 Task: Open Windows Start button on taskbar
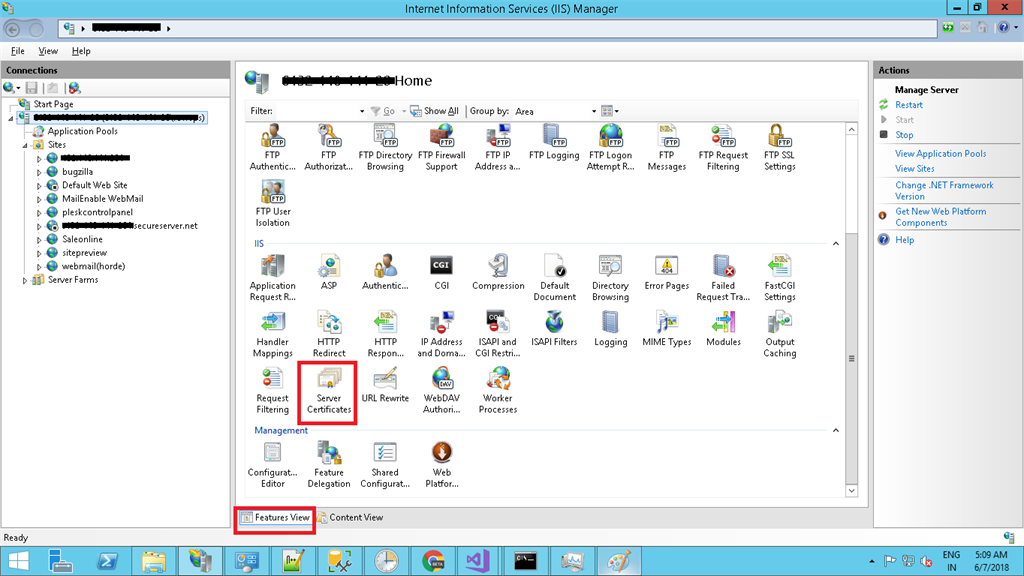coord(18,562)
